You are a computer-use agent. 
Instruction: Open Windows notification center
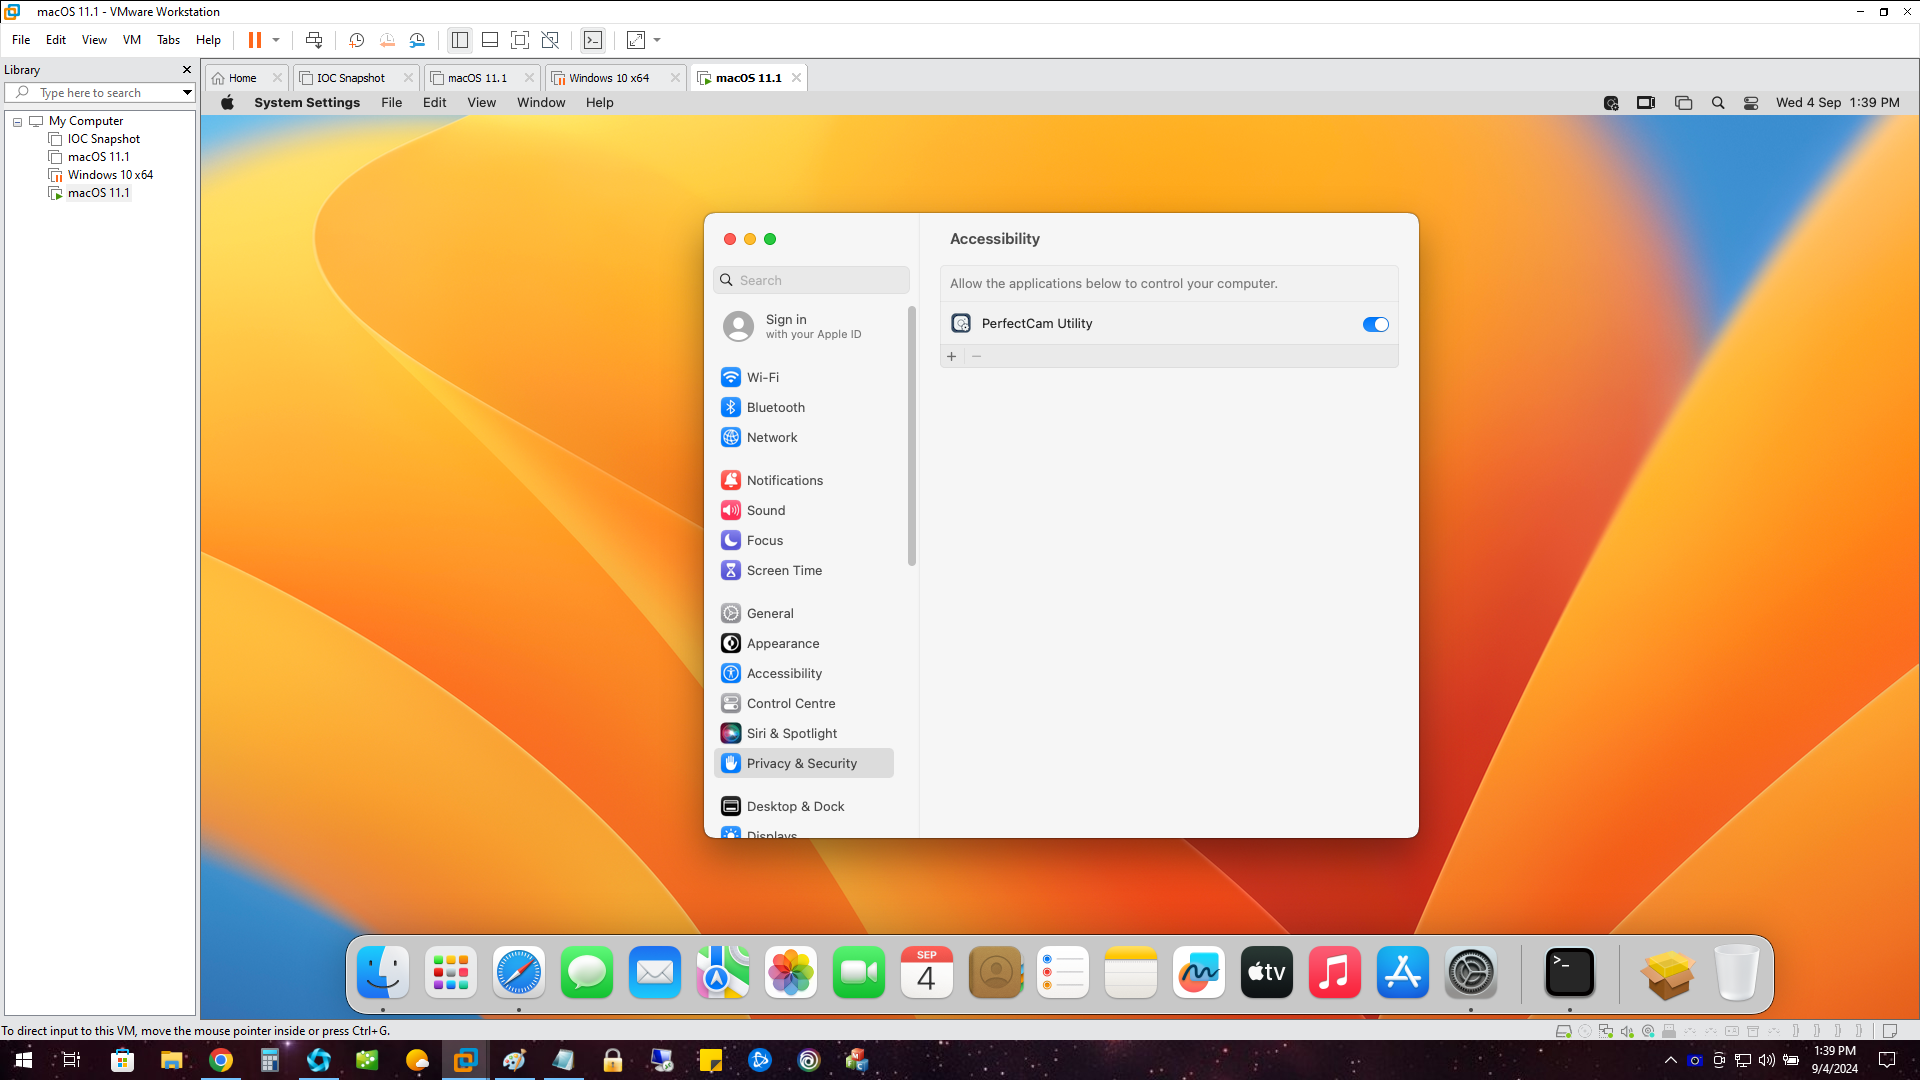tap(1888, 1060)
